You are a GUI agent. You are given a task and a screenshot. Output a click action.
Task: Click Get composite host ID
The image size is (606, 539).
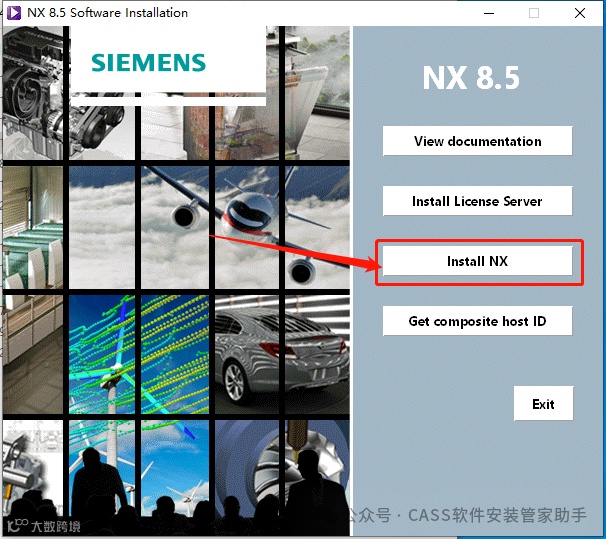click(x=477, y=321)
